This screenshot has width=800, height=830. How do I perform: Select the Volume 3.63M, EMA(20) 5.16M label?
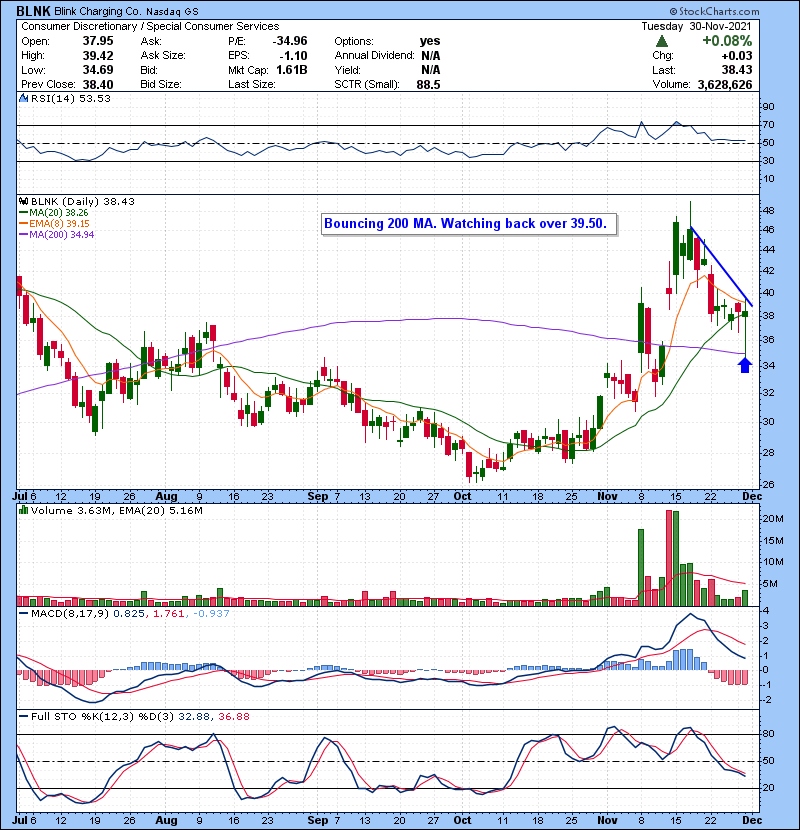point(116,510)
